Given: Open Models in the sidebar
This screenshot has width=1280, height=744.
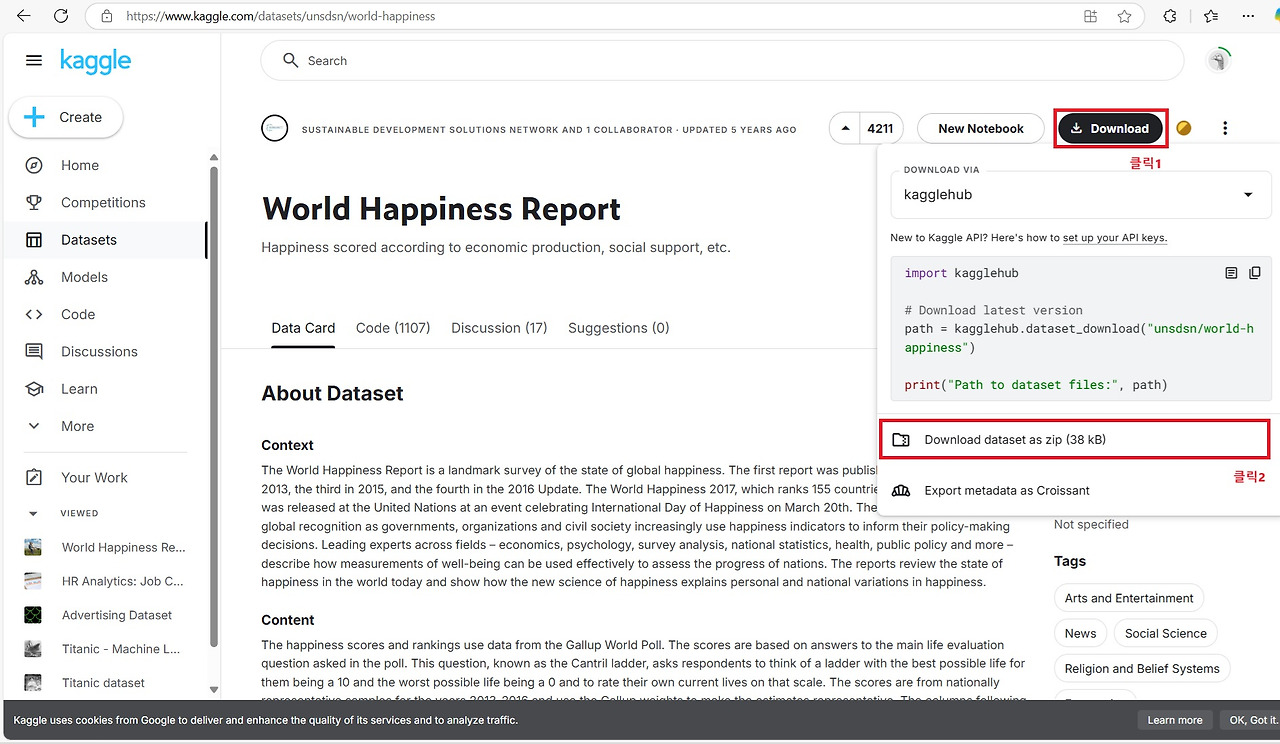Looking at the screenshot, I should [x=84, y=277].
